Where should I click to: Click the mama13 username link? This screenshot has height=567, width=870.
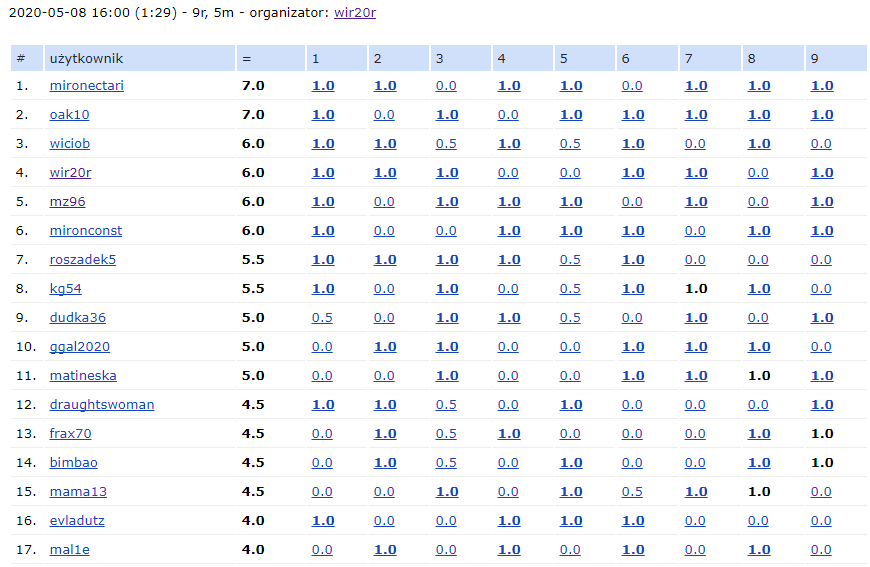[78, 492]
